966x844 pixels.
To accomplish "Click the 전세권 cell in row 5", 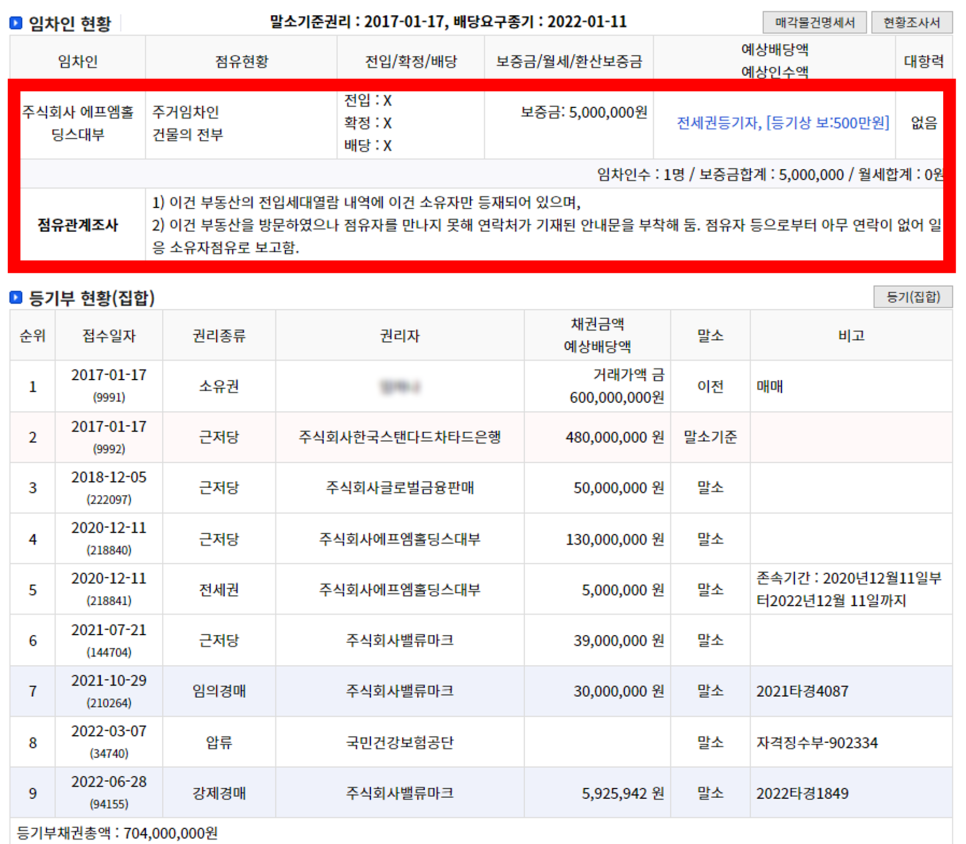I will click(x=219, y=590).
